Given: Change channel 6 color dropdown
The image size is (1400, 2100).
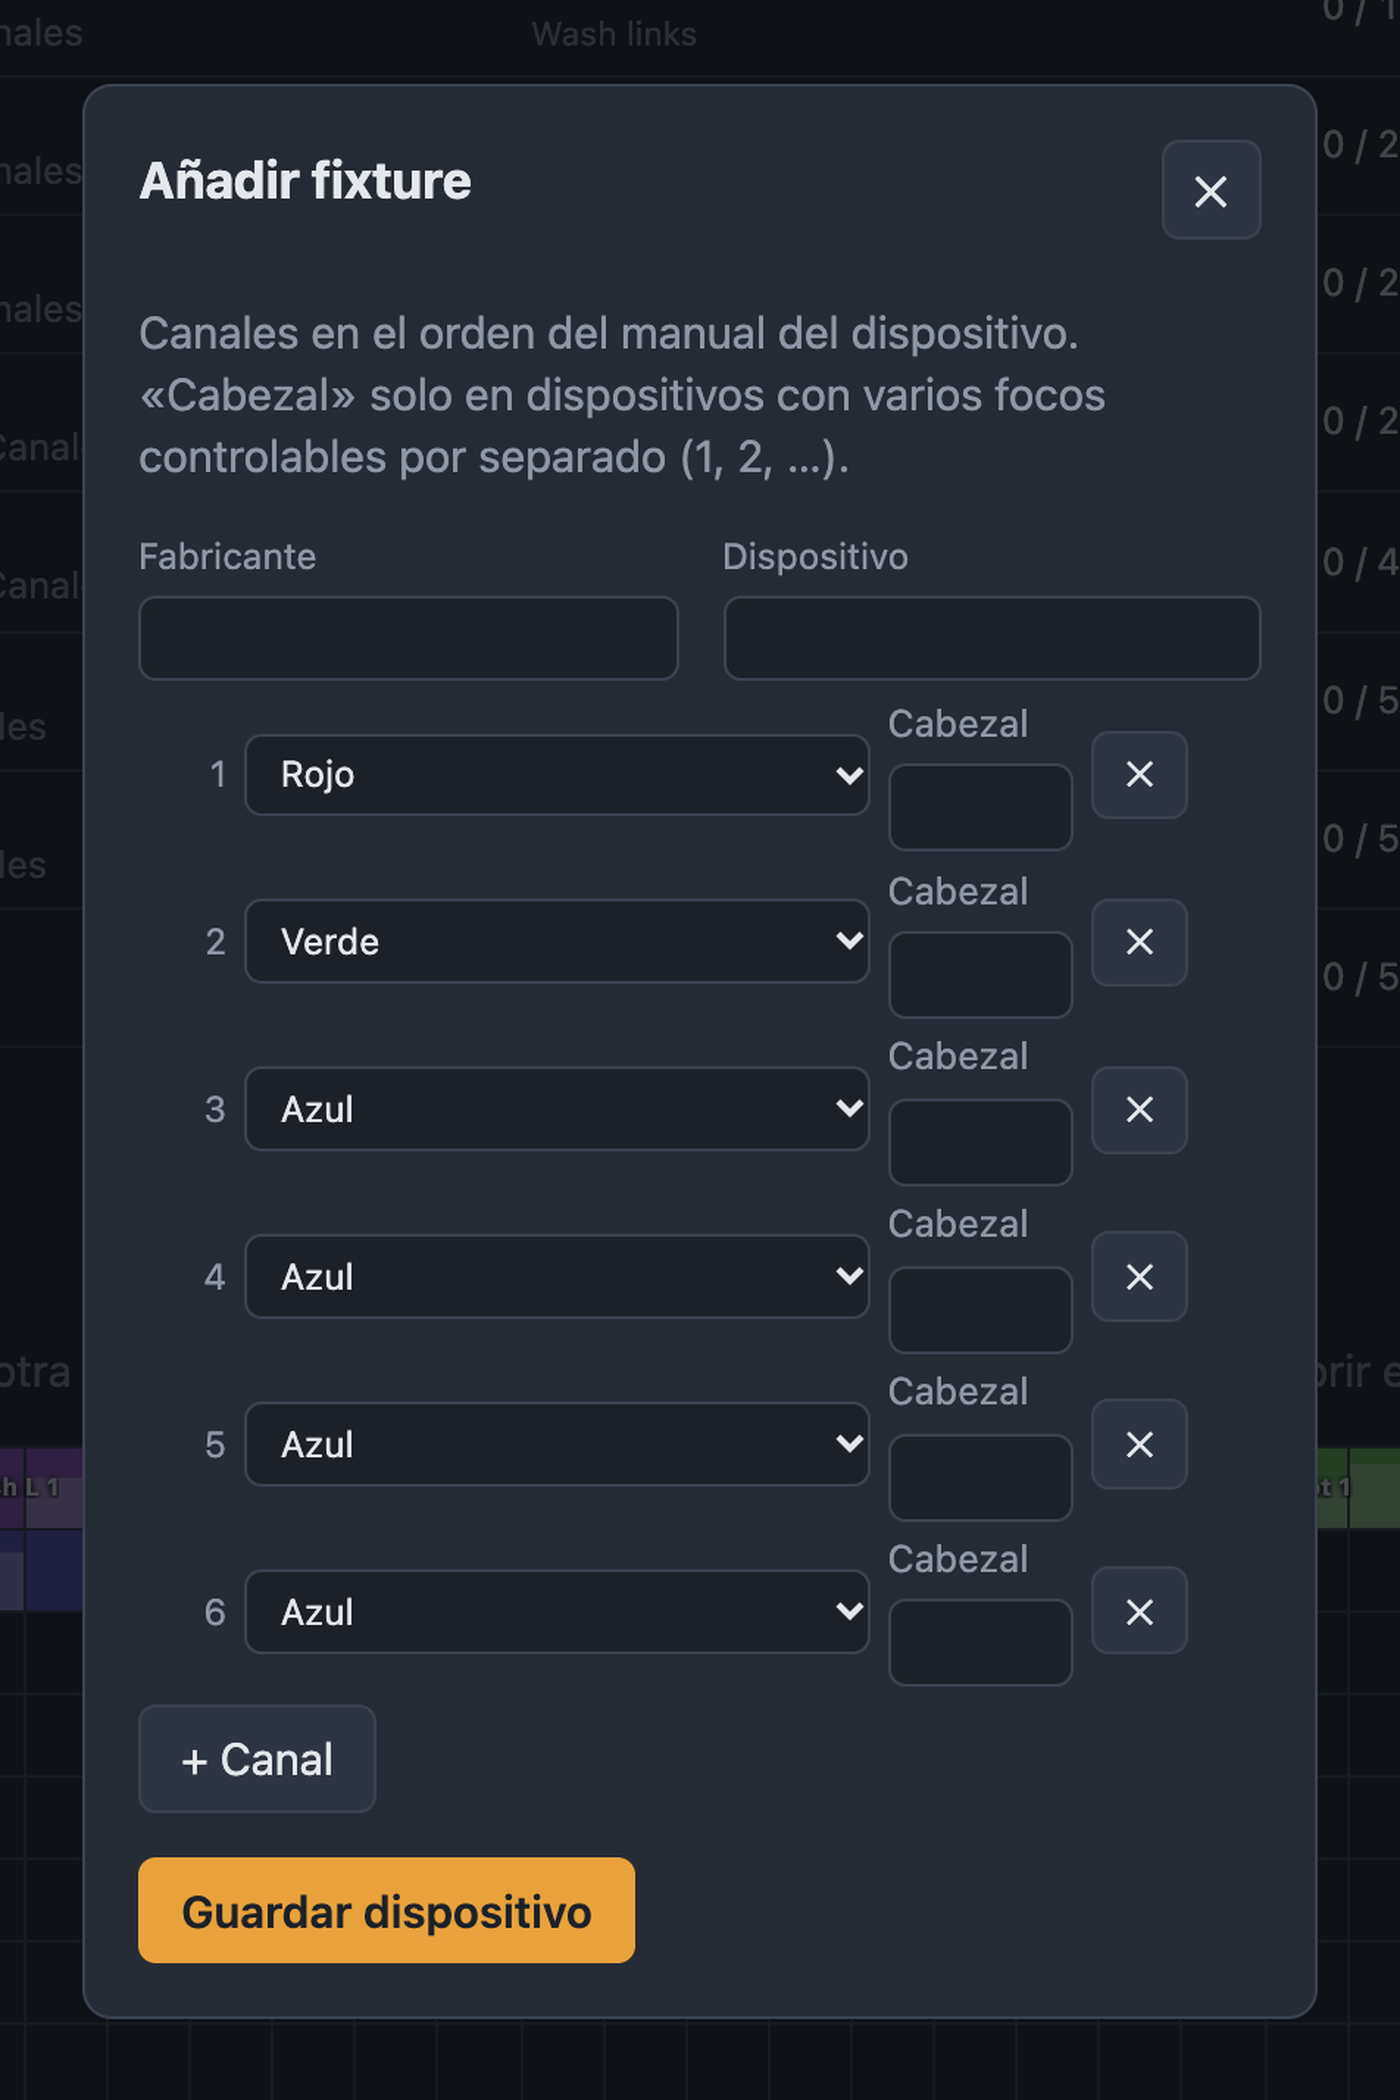Looking at the screenshot, I should [x=557, y=1612].
